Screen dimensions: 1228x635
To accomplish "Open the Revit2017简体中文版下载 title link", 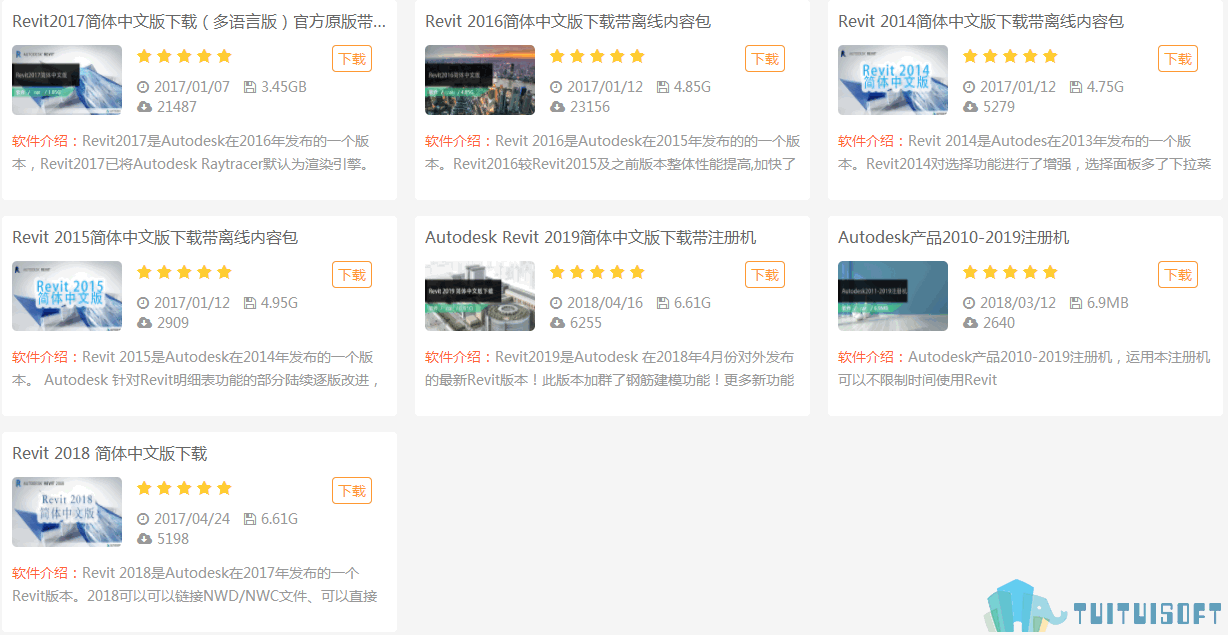I will [199, 21].
